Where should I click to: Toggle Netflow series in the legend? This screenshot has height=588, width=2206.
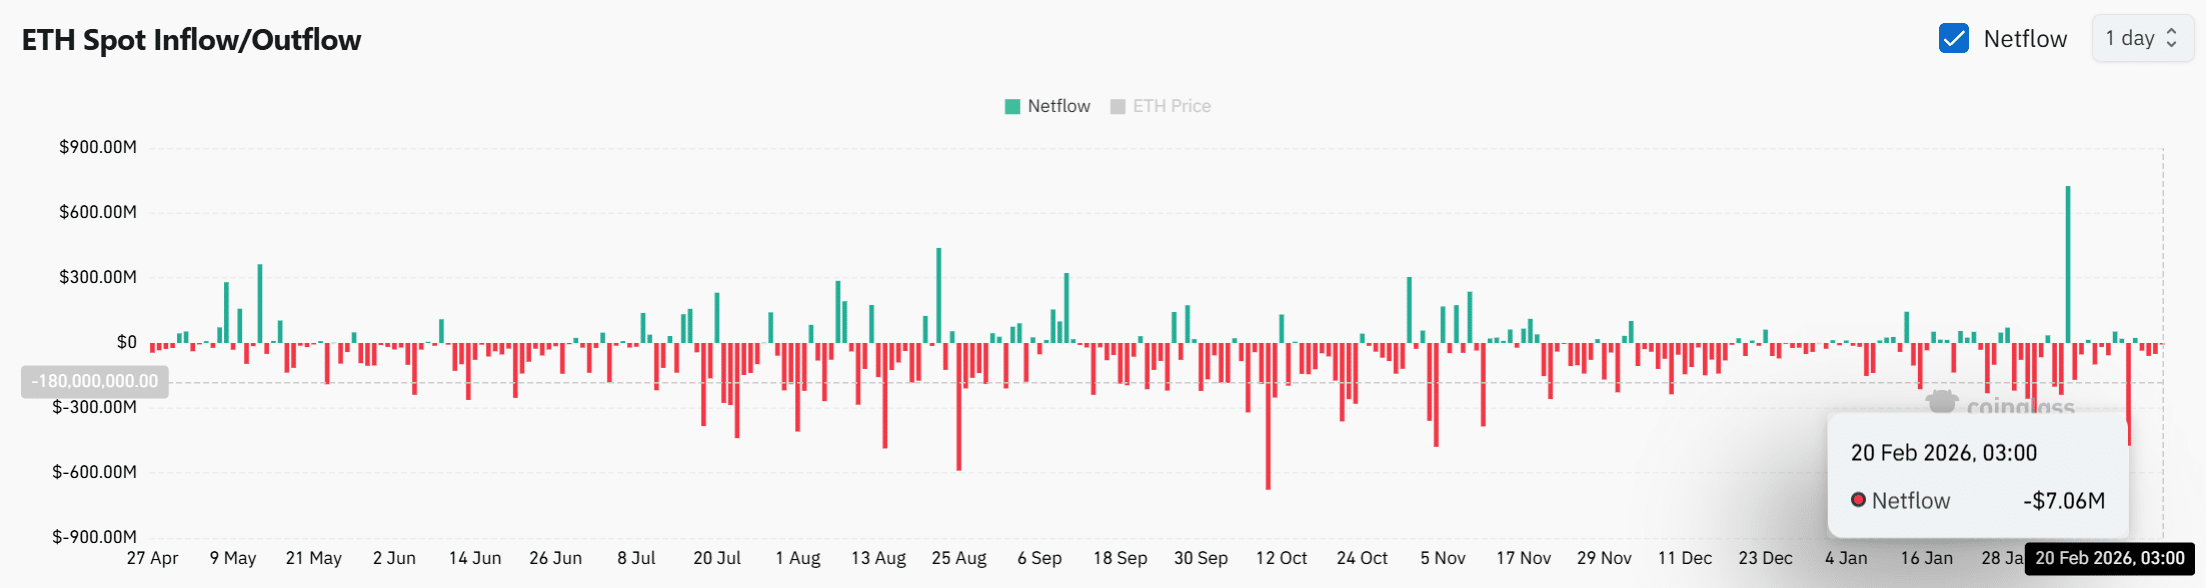click(x=1047, y=106)
